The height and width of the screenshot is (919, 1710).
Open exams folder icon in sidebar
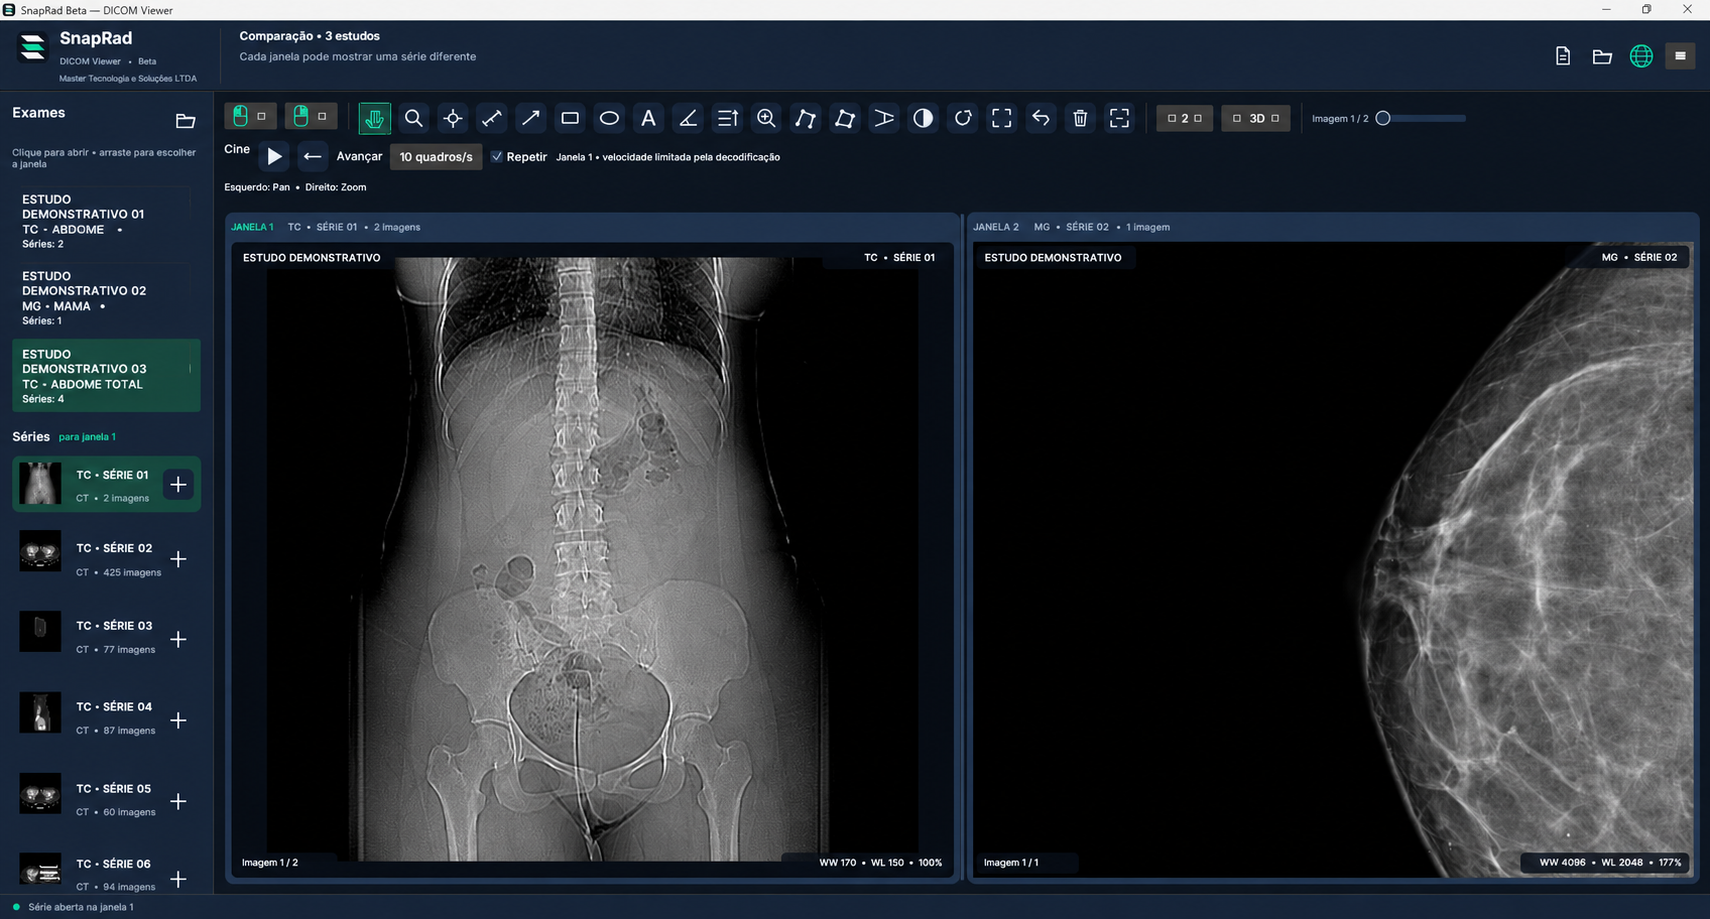pyautogui.click(x=185, y=121)
